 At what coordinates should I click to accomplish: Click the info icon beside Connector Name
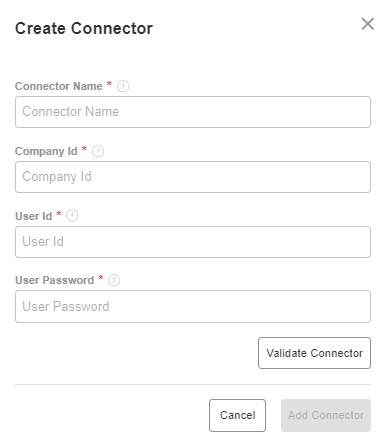[123, 86]
